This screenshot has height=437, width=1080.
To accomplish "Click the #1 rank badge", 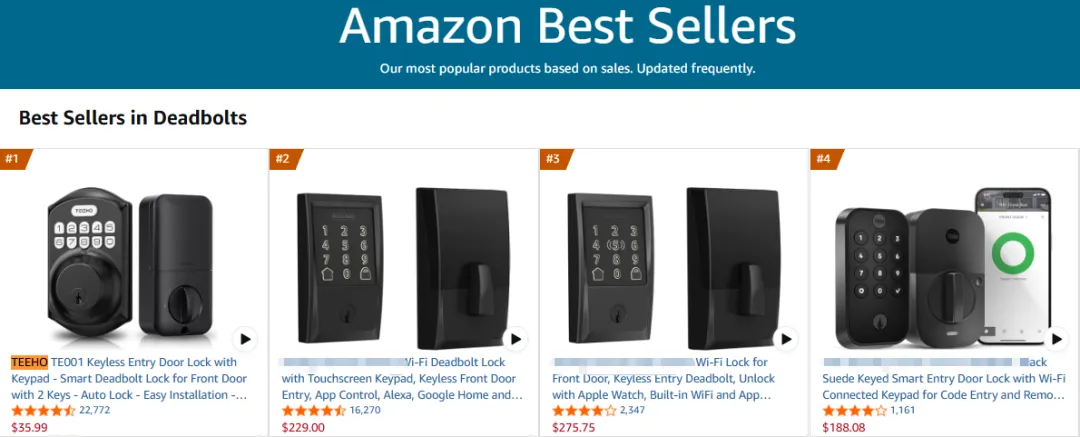I will click(14, 159).
